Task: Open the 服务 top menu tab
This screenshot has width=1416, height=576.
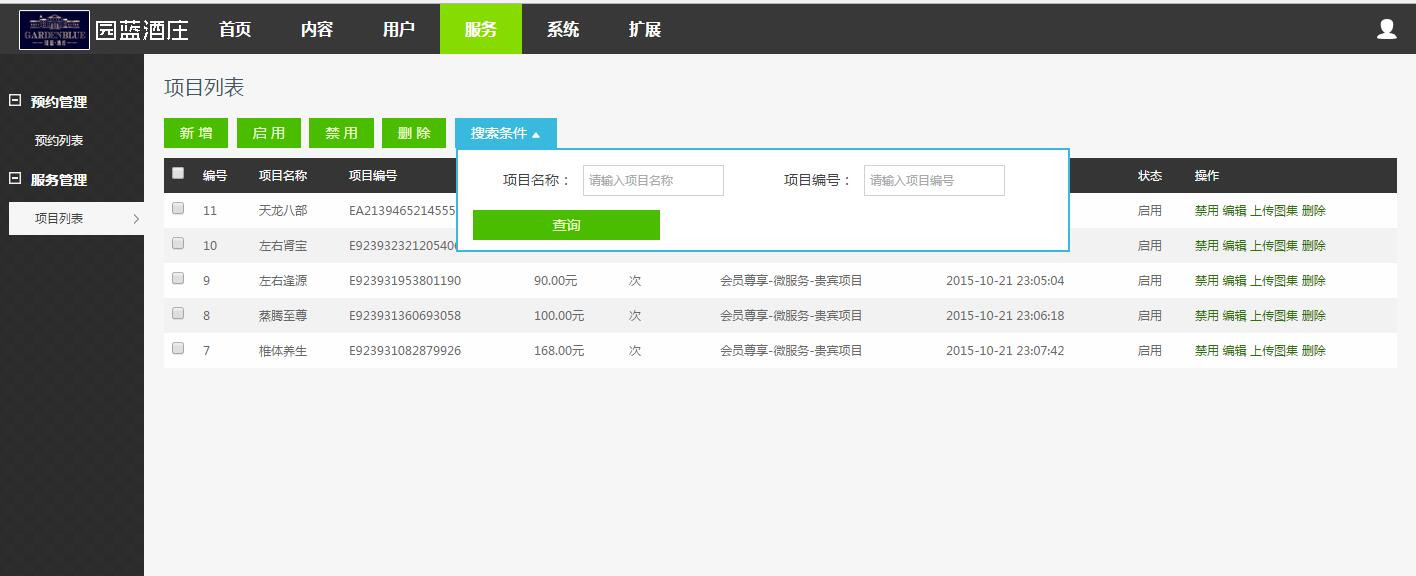Action: [x=480, y=30]
